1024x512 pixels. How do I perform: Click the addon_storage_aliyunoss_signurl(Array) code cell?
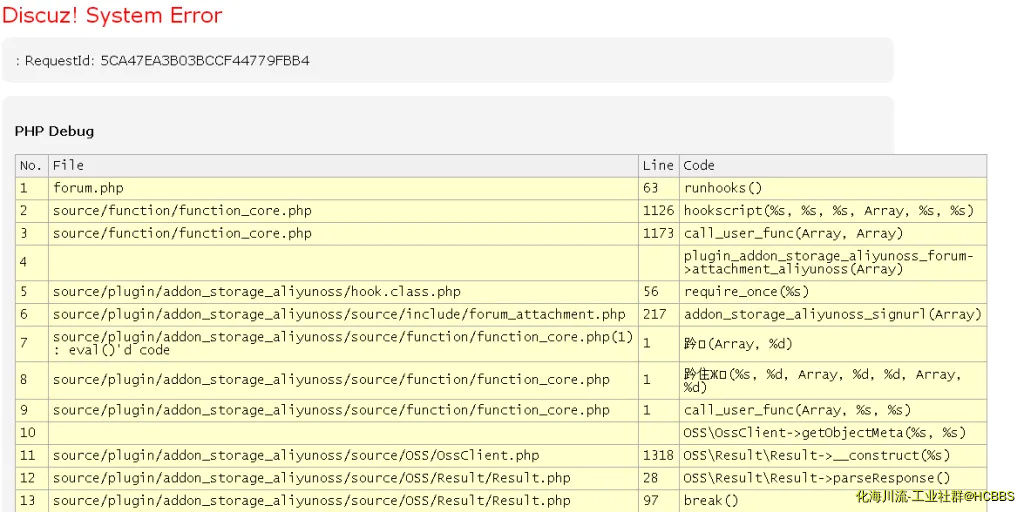click(x=832, y=315)
